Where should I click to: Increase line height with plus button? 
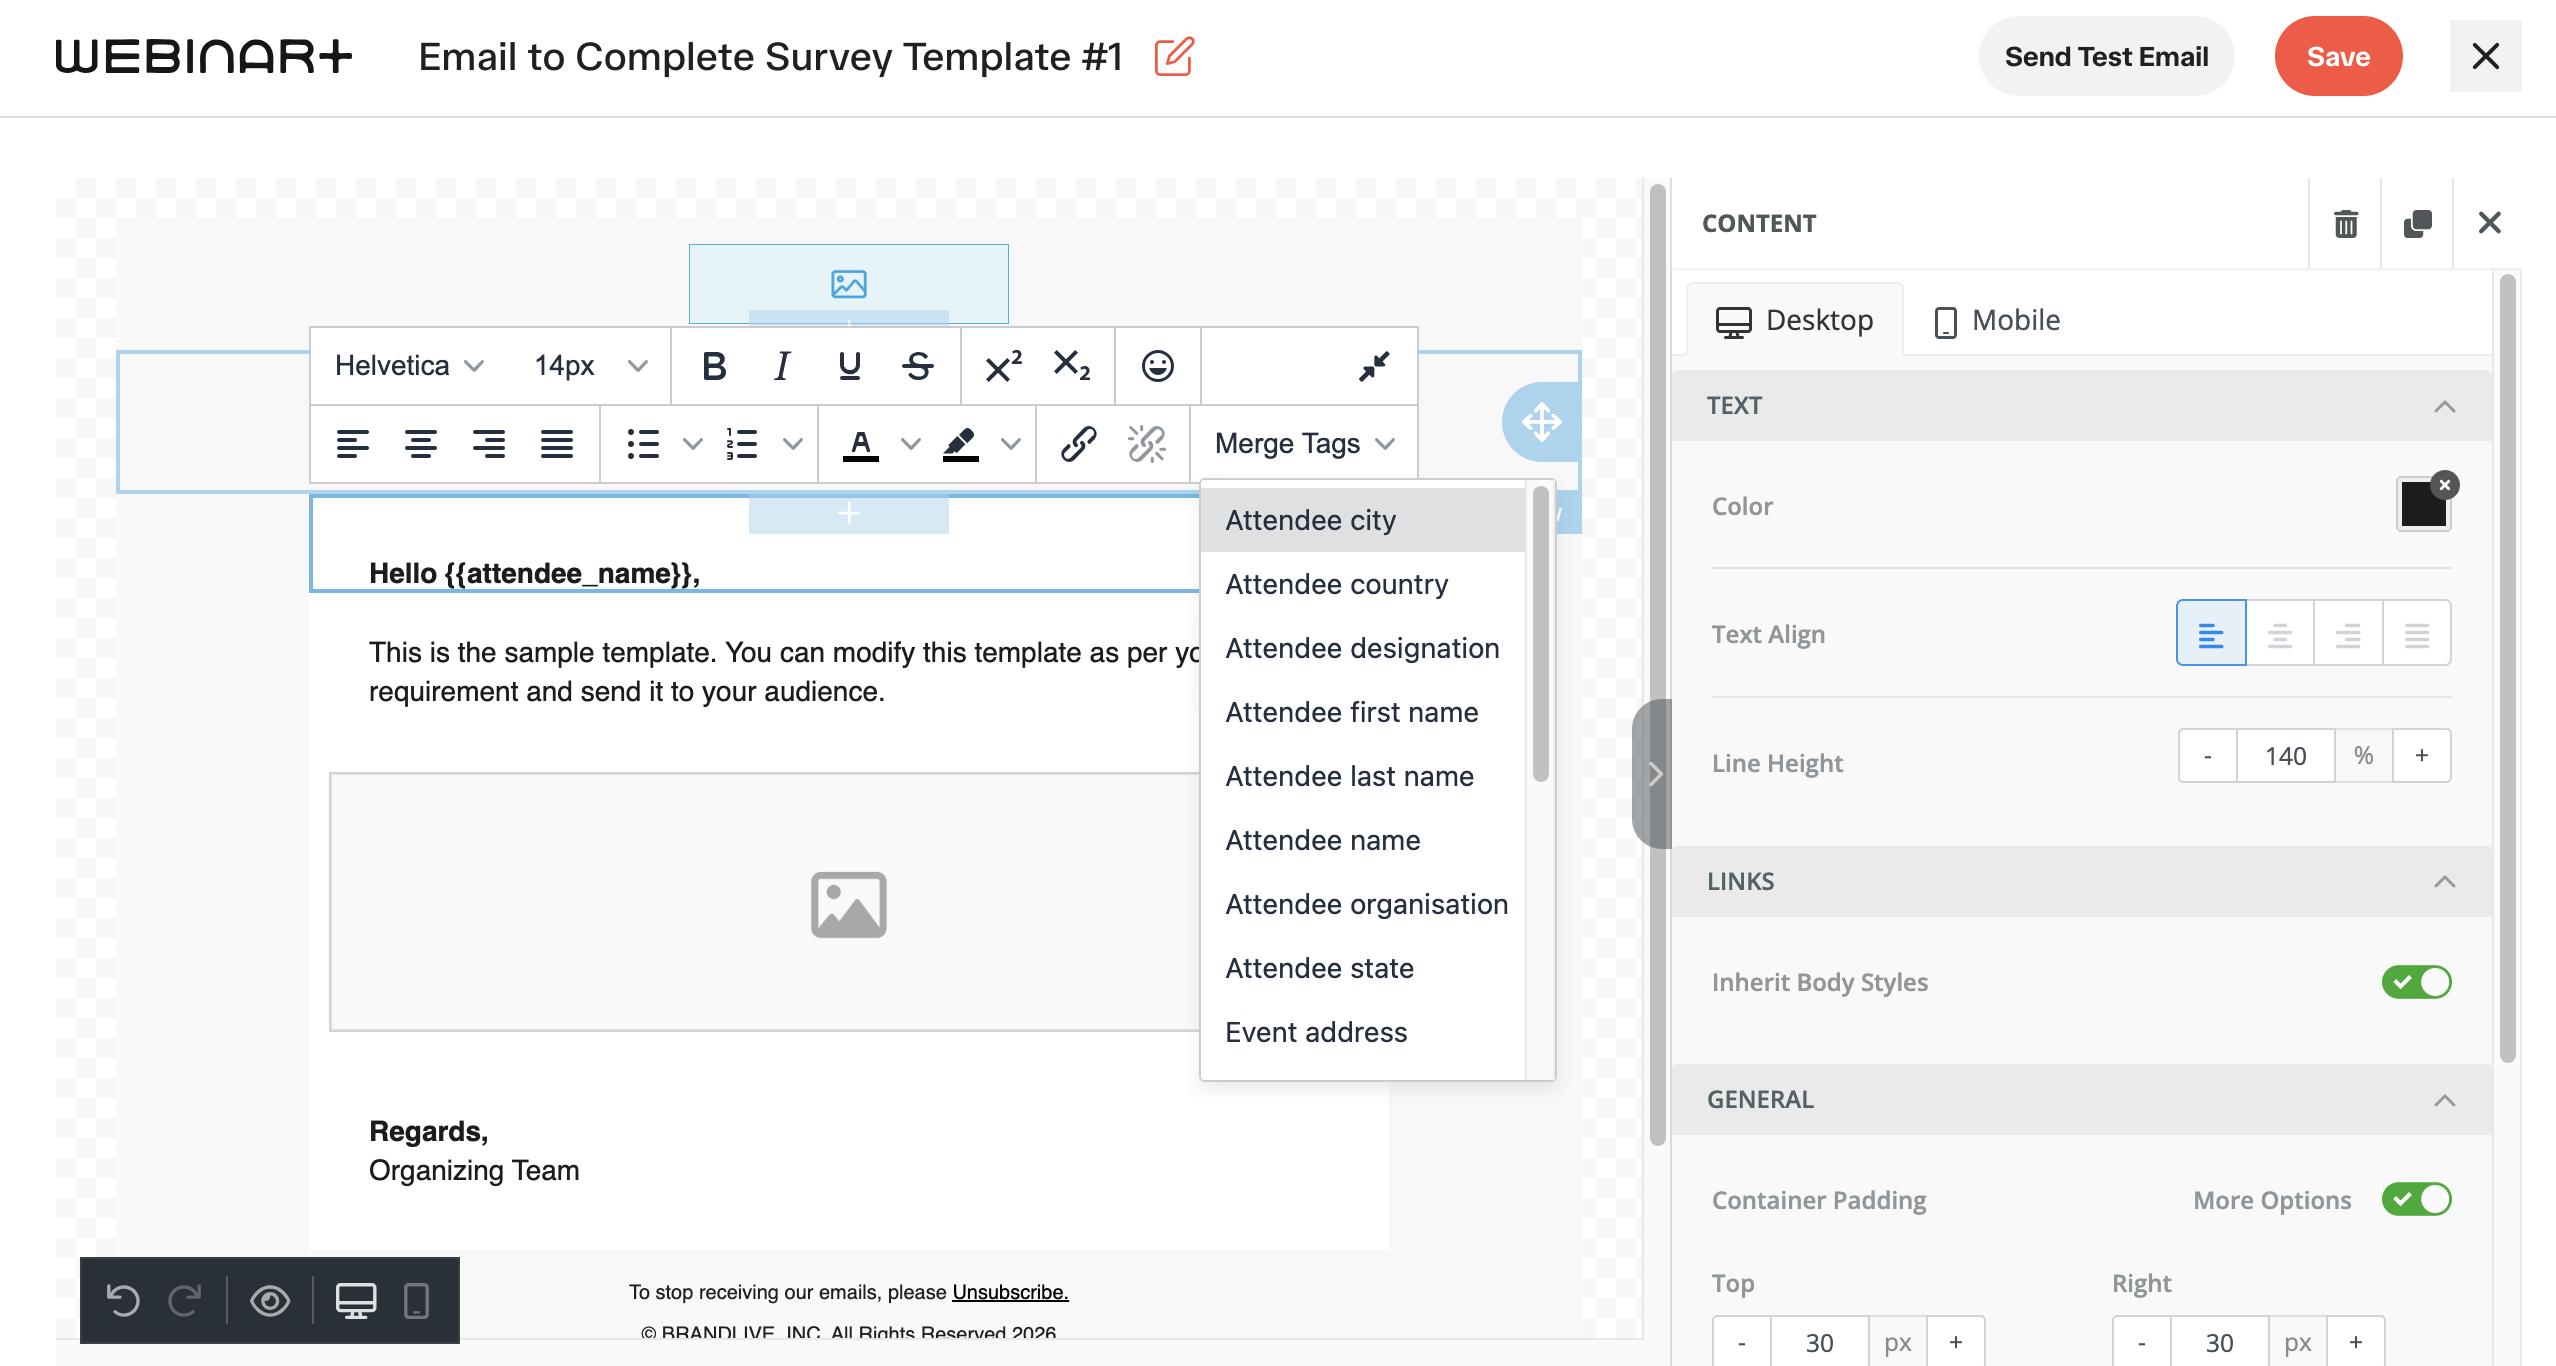pyautogui.click(x=2422, y=756)
